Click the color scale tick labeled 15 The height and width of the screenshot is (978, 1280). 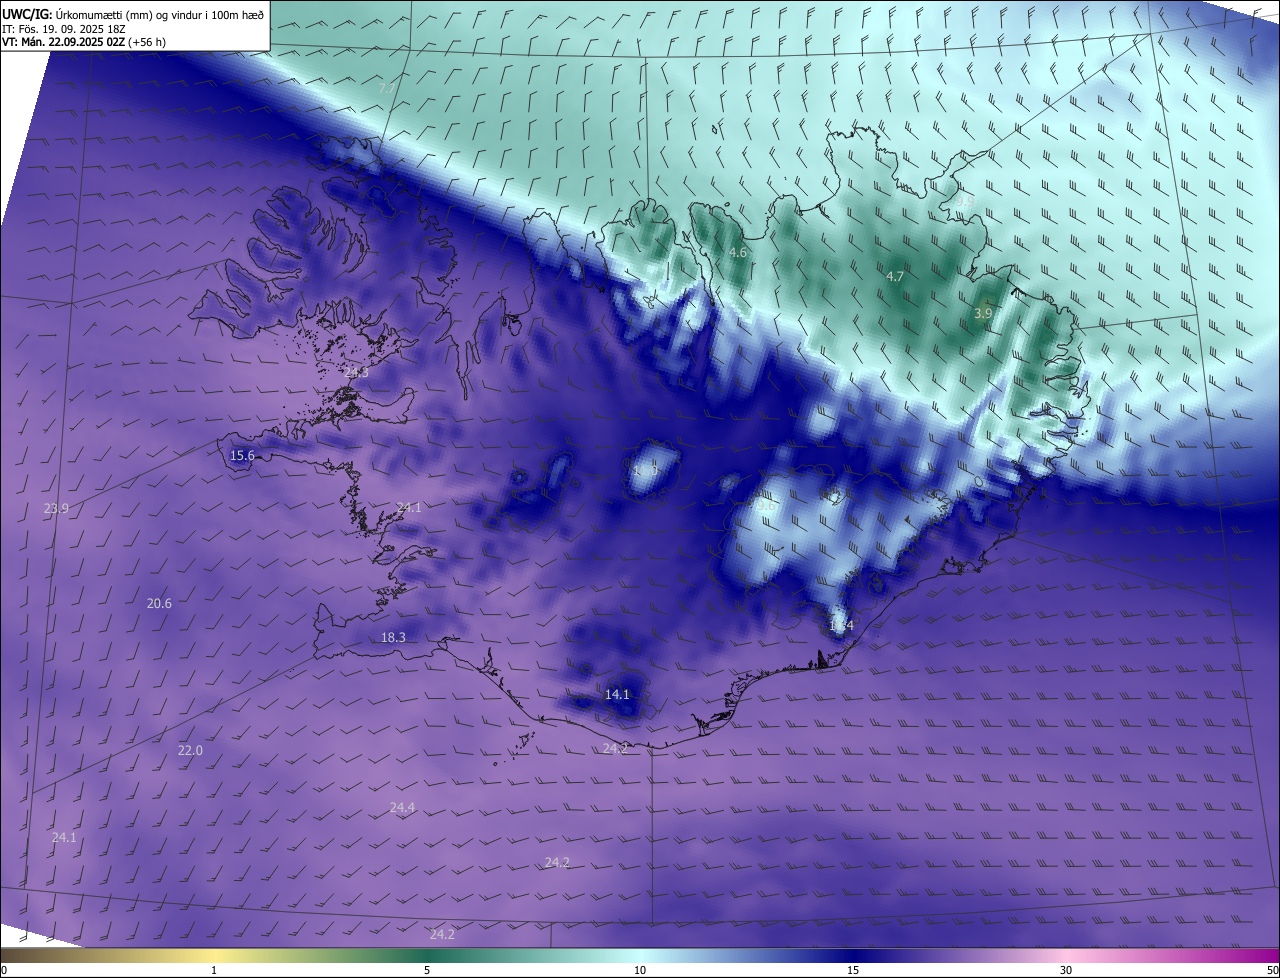(853, 970)
